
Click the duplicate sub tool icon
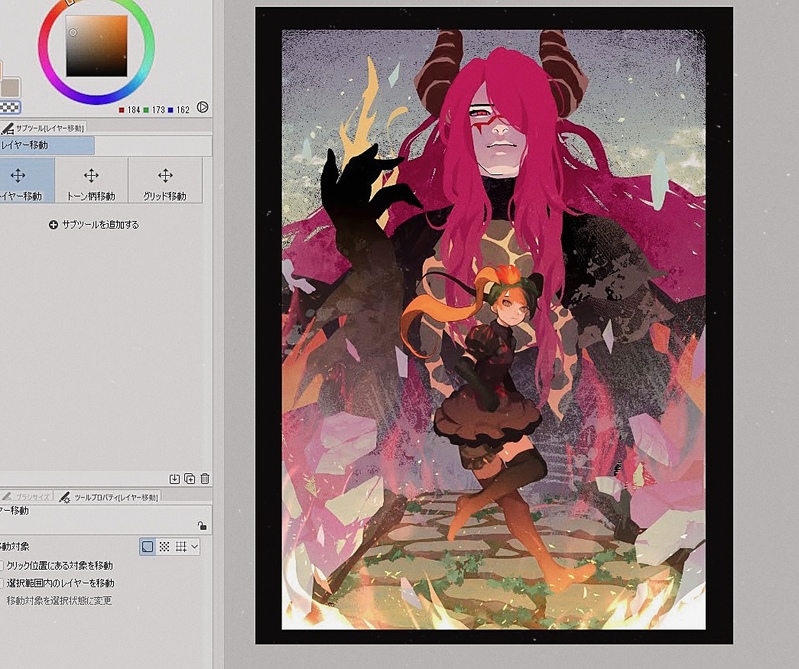pyautogui.click(x=190, y=478)
